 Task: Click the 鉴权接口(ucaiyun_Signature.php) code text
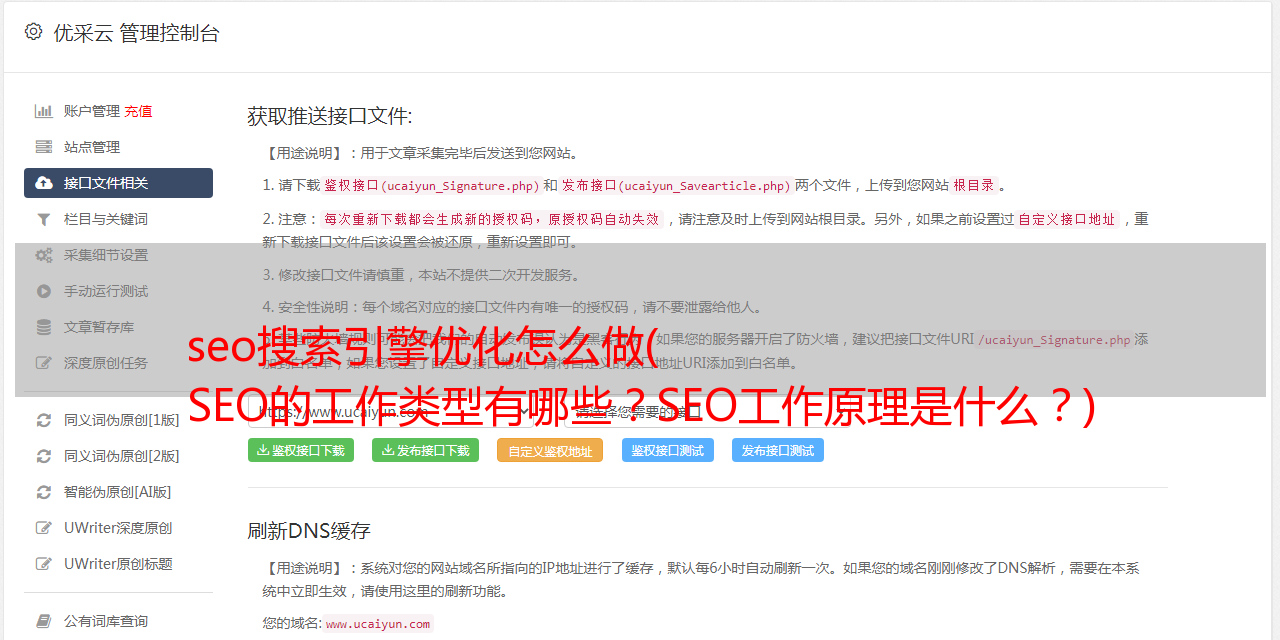[x=431, y=185]
